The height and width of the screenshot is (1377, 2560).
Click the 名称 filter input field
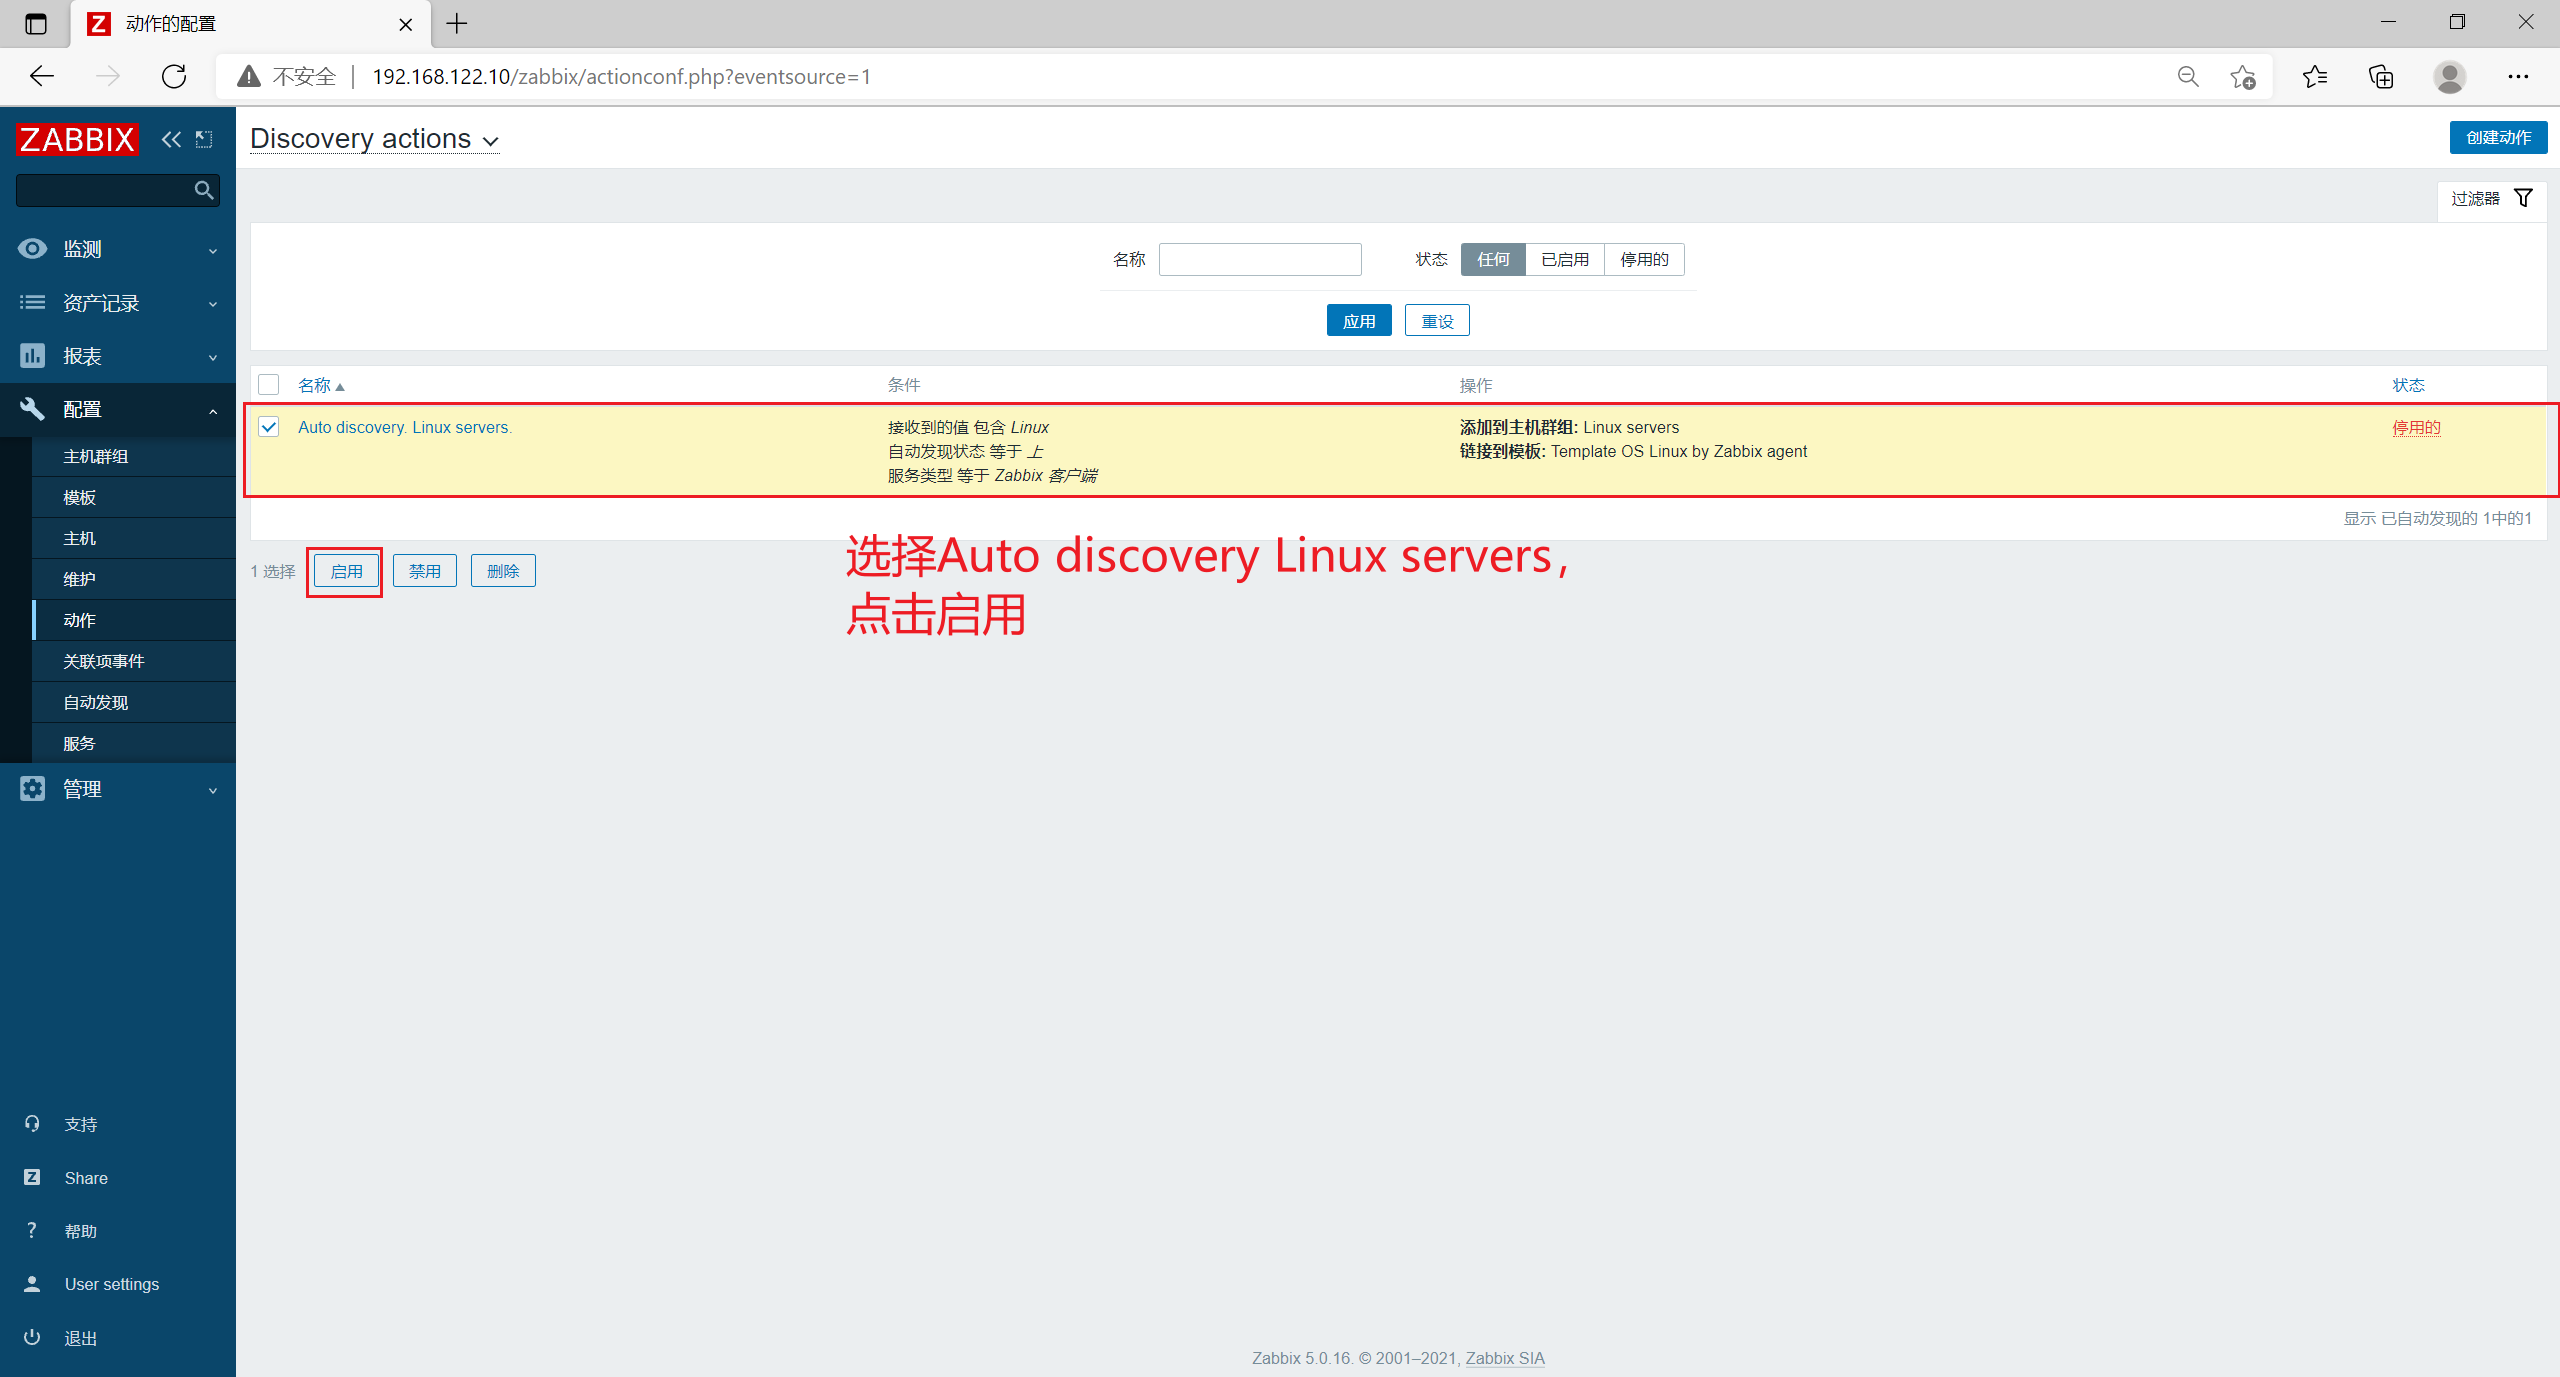click(x=1260, y=259)
